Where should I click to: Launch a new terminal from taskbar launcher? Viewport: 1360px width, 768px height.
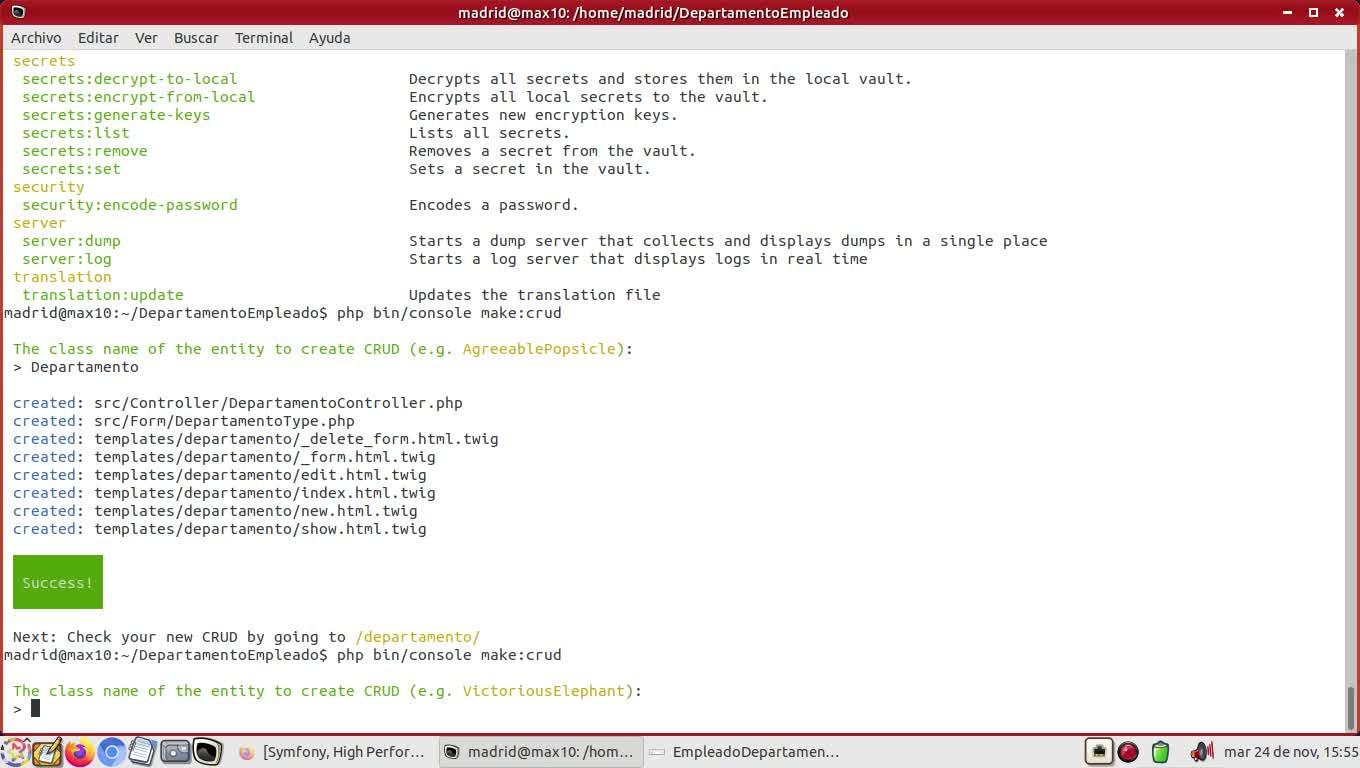207,752
